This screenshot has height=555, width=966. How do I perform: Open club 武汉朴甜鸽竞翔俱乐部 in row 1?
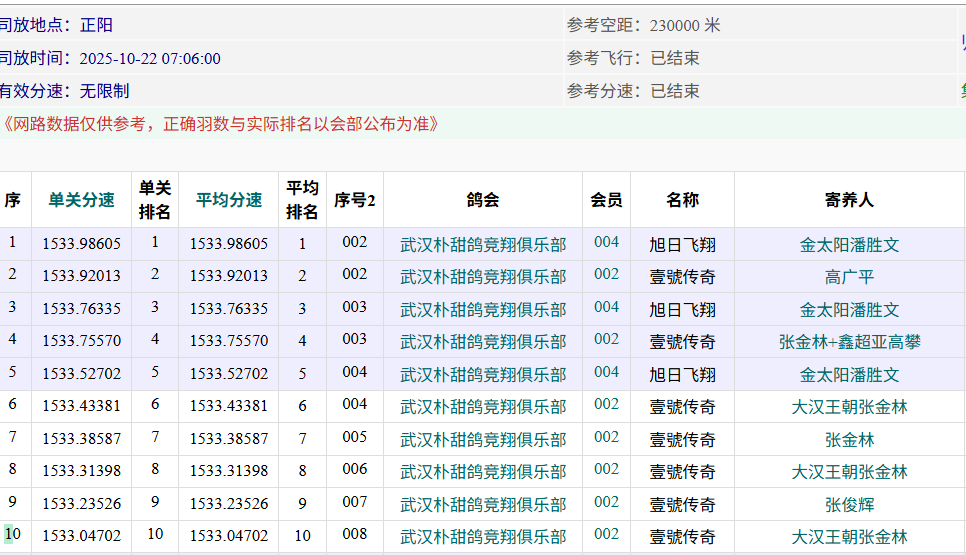[x=483, y=245]
